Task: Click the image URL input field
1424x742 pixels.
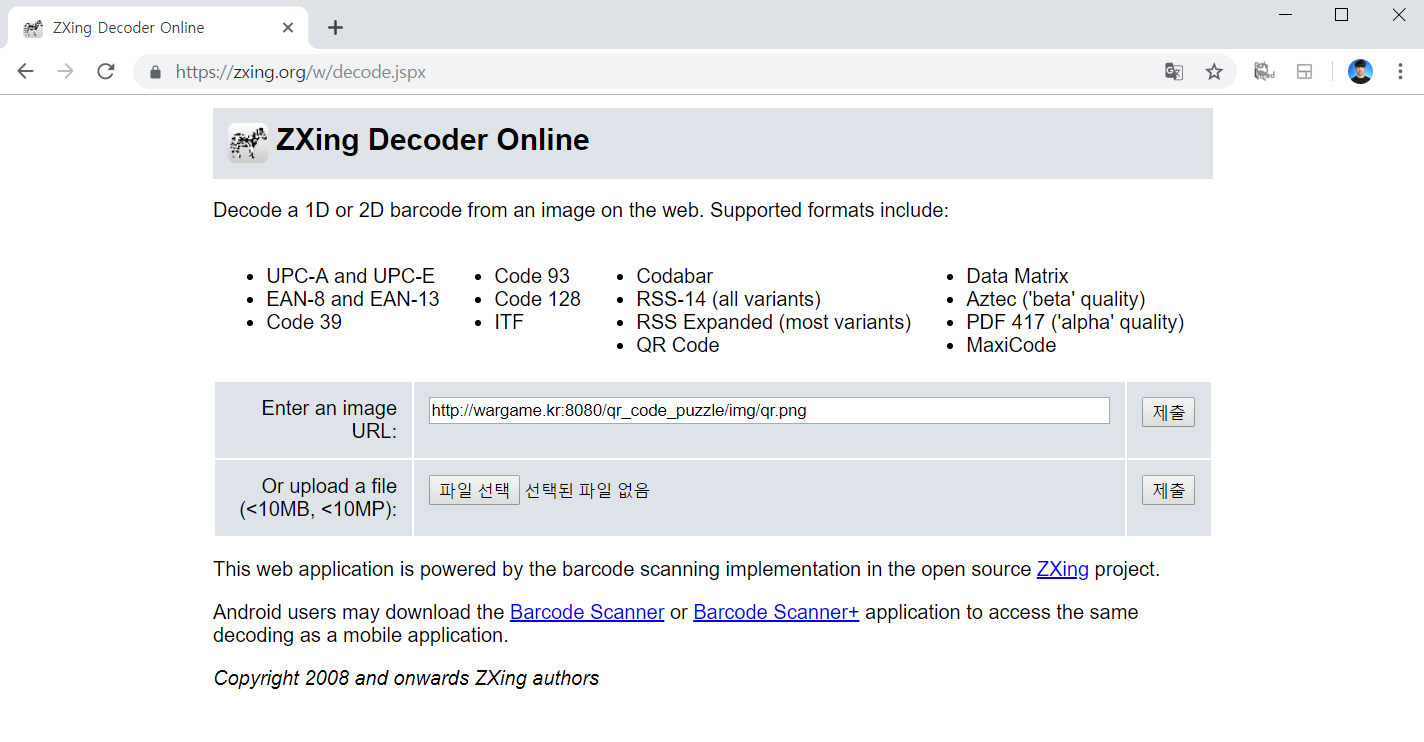Action: [x=769, y=410]
